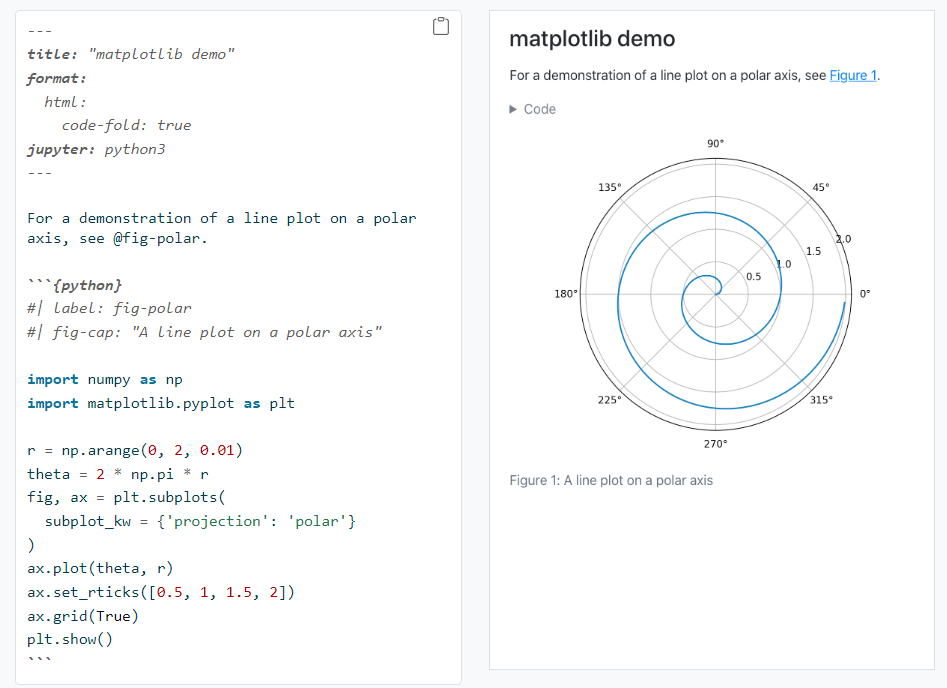The image size is (947, 688).
Task: Expand the folded Code section
Action: point(532,109)
